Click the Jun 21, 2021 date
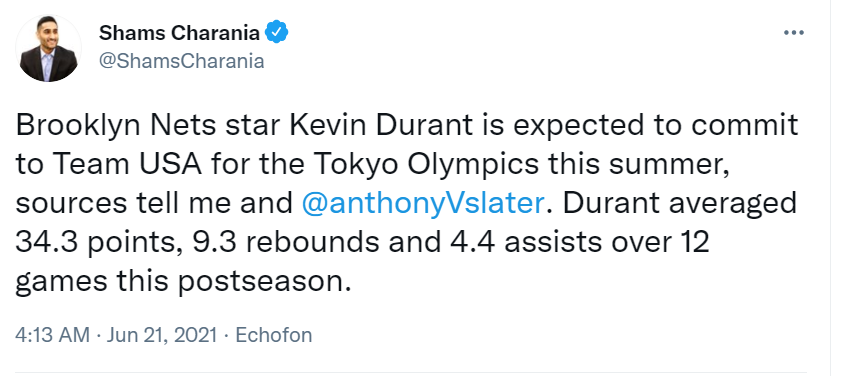Image resolution: width=844 pixels, height=376 pixels. click(x=162, y=335)
